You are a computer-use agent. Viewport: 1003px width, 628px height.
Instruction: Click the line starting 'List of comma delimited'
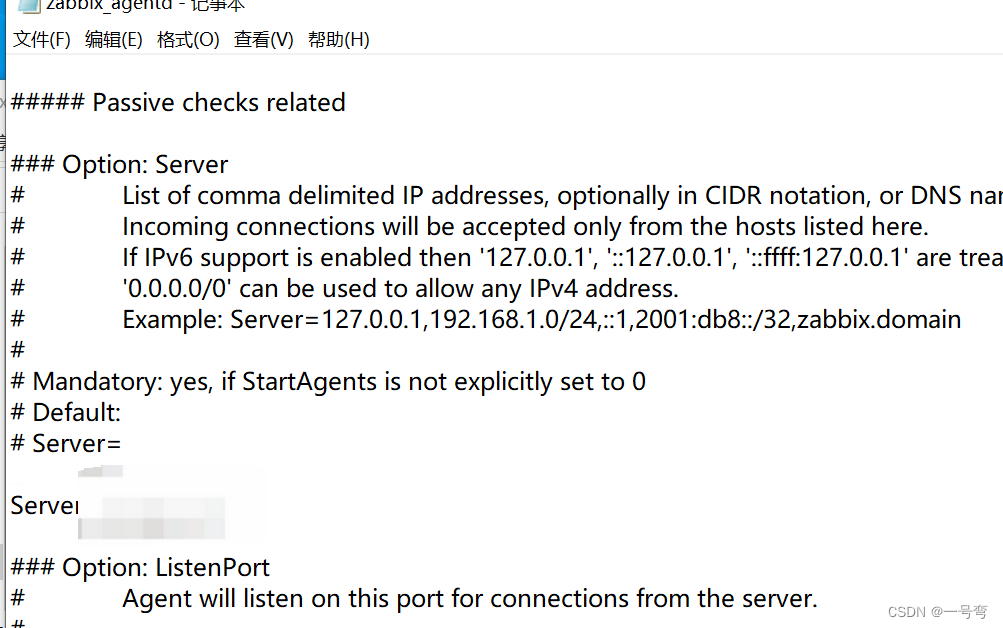click(507, 196)
